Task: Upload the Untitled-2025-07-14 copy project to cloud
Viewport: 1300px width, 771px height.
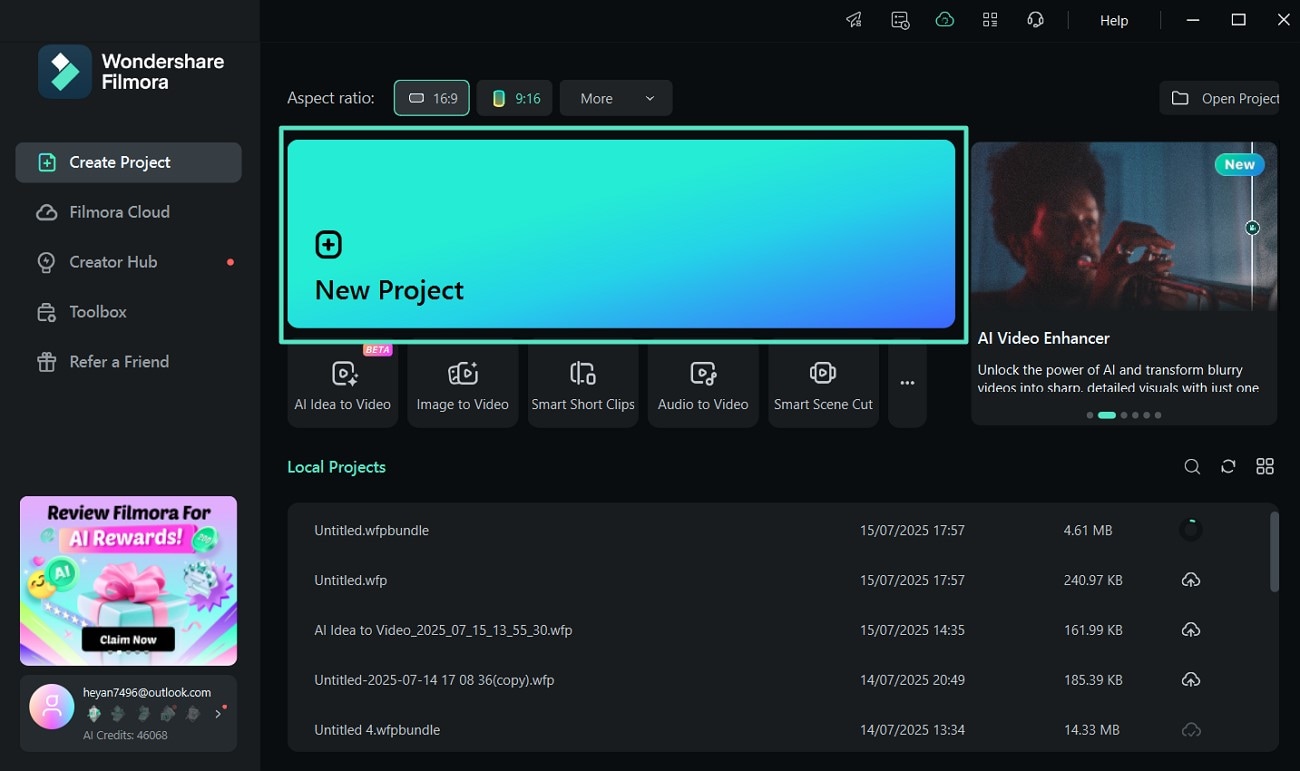Action: (1190, 680)
